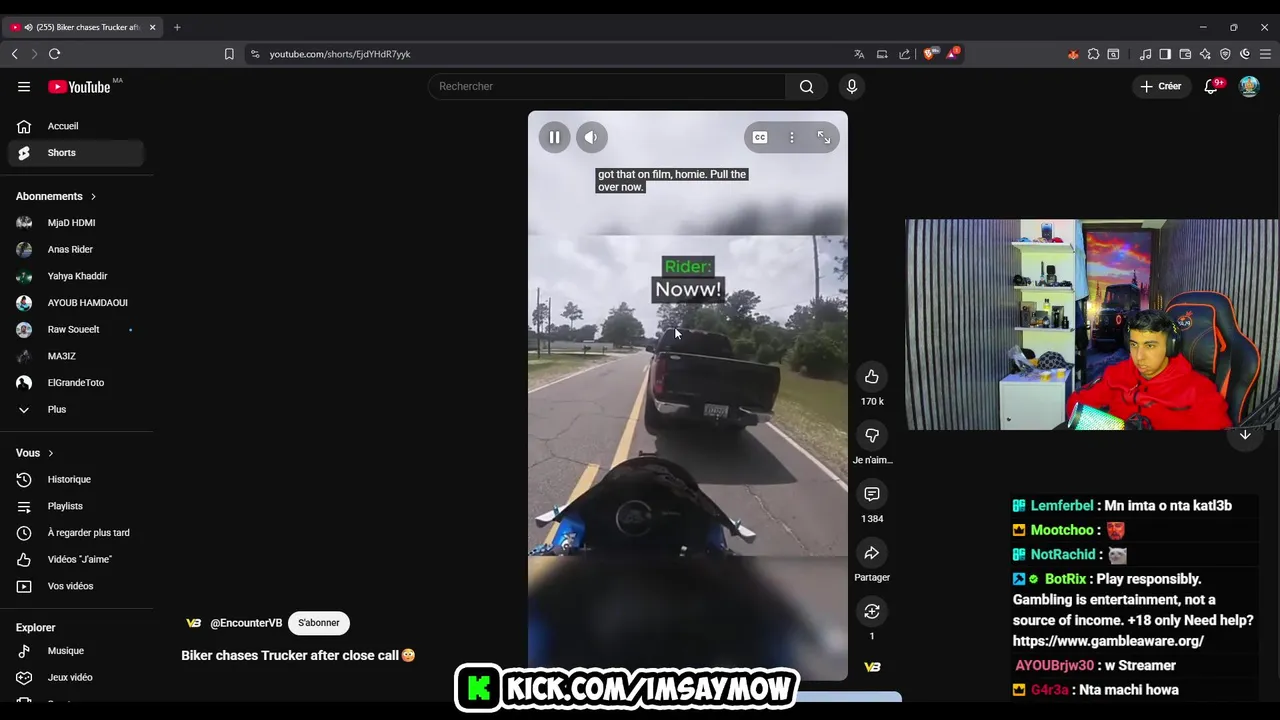Open YouTube notifications bell
The image size is (1280, 720).
point(1211,86)
